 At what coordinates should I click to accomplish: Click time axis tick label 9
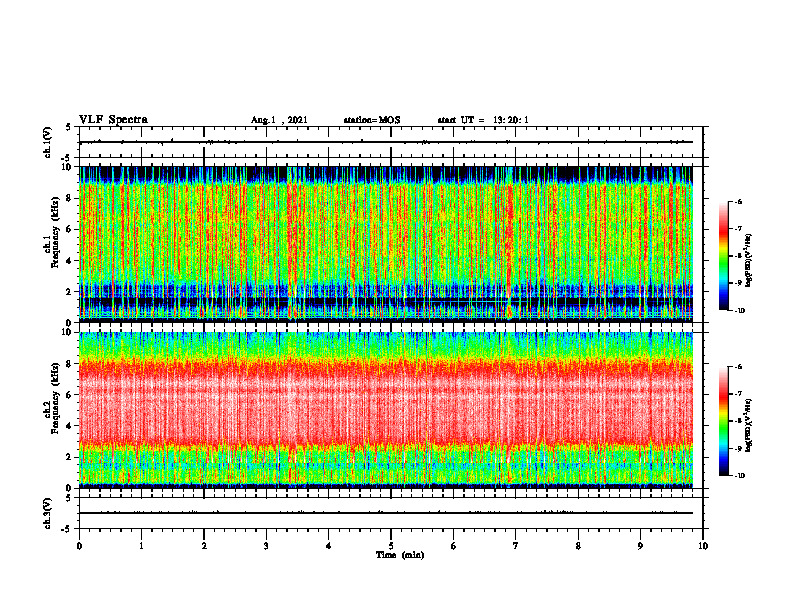[x=640, y=546]
